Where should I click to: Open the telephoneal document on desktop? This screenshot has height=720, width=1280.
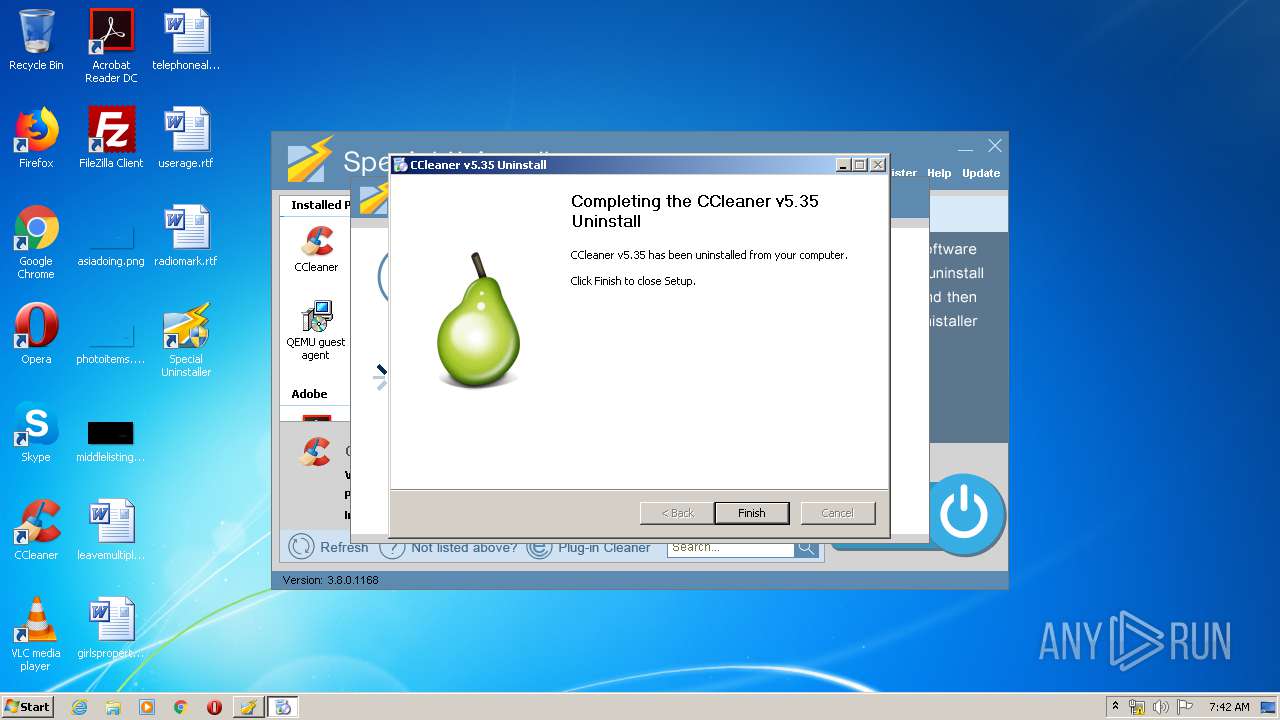tap(186, 40)
